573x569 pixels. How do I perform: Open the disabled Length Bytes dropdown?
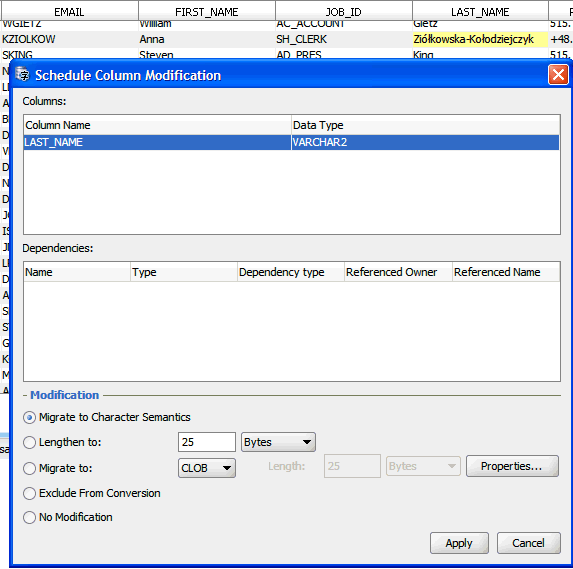pyautogui.click(x=423, y=466)
